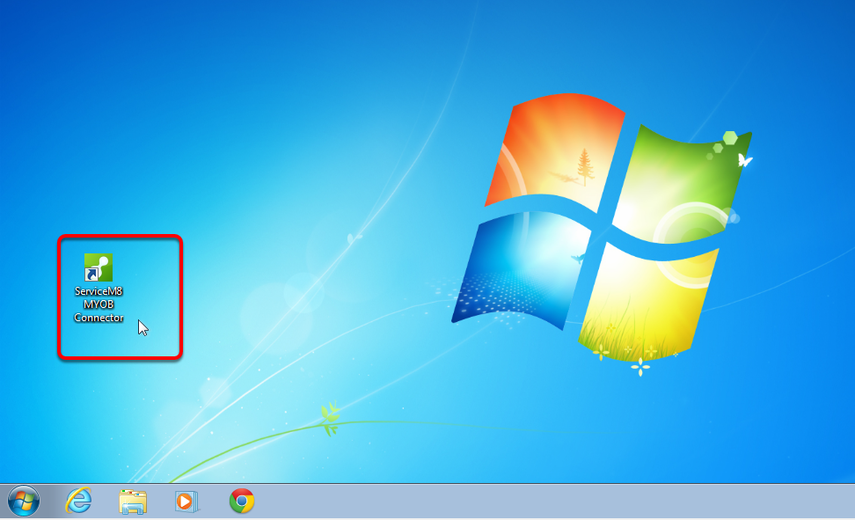This screenshot has width=855, height=520.
Task: Open Windows Explorer from the taskbar
Action: coord(133,501)
